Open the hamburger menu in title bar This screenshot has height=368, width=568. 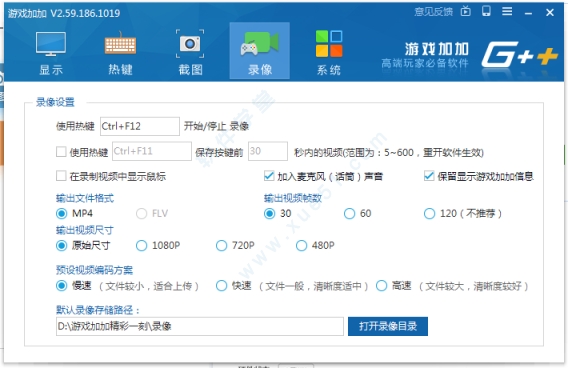tap(507, 12)
